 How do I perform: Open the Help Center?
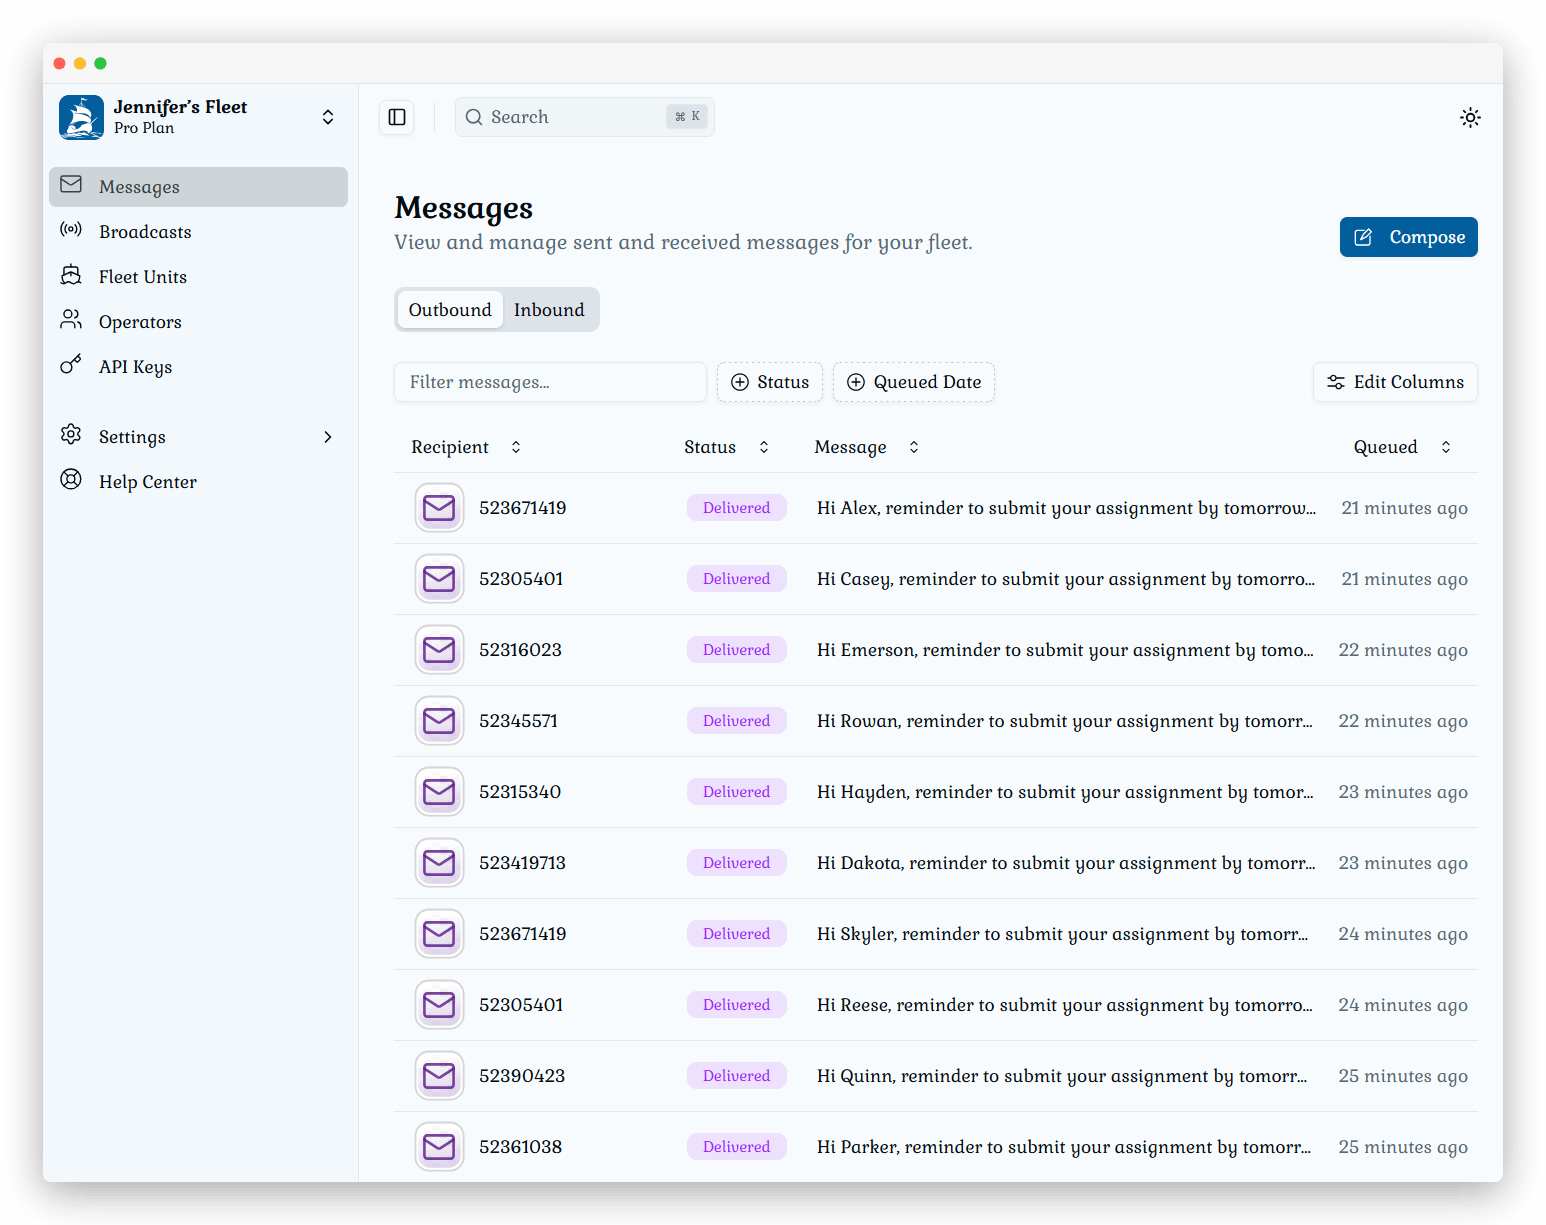(148, 482)
